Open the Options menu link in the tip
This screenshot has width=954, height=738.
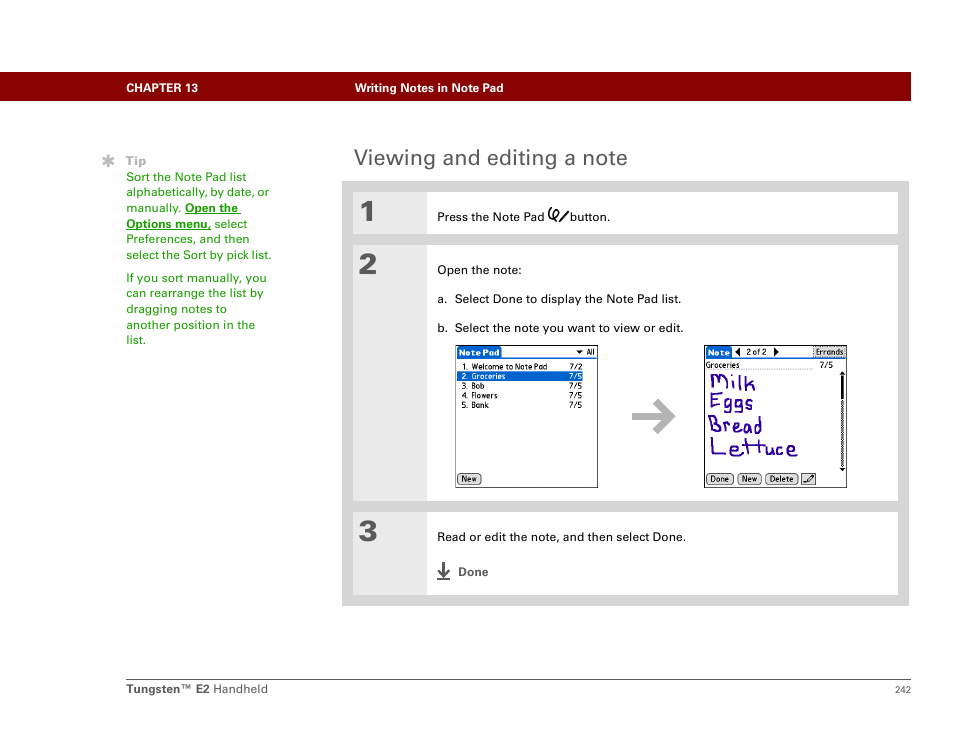(183, 216)
